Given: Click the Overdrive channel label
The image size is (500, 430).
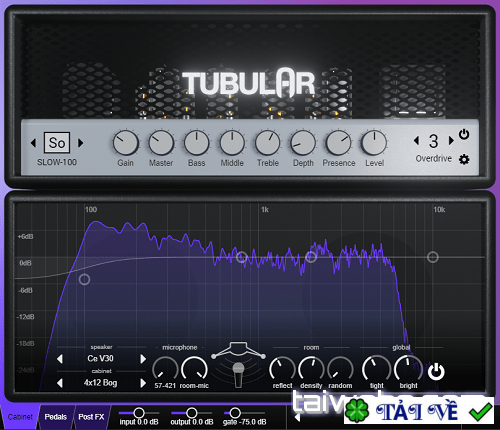Looking at the screenshot, I should coord(433,159).
